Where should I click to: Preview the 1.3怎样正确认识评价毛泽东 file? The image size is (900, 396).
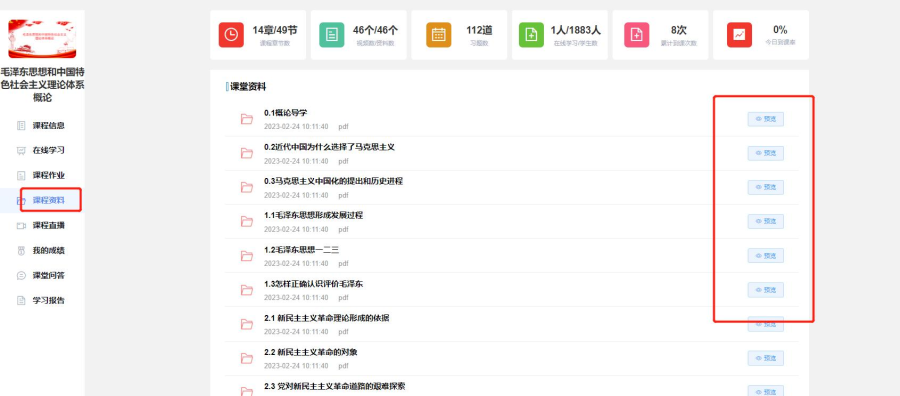tap(765, 290)
